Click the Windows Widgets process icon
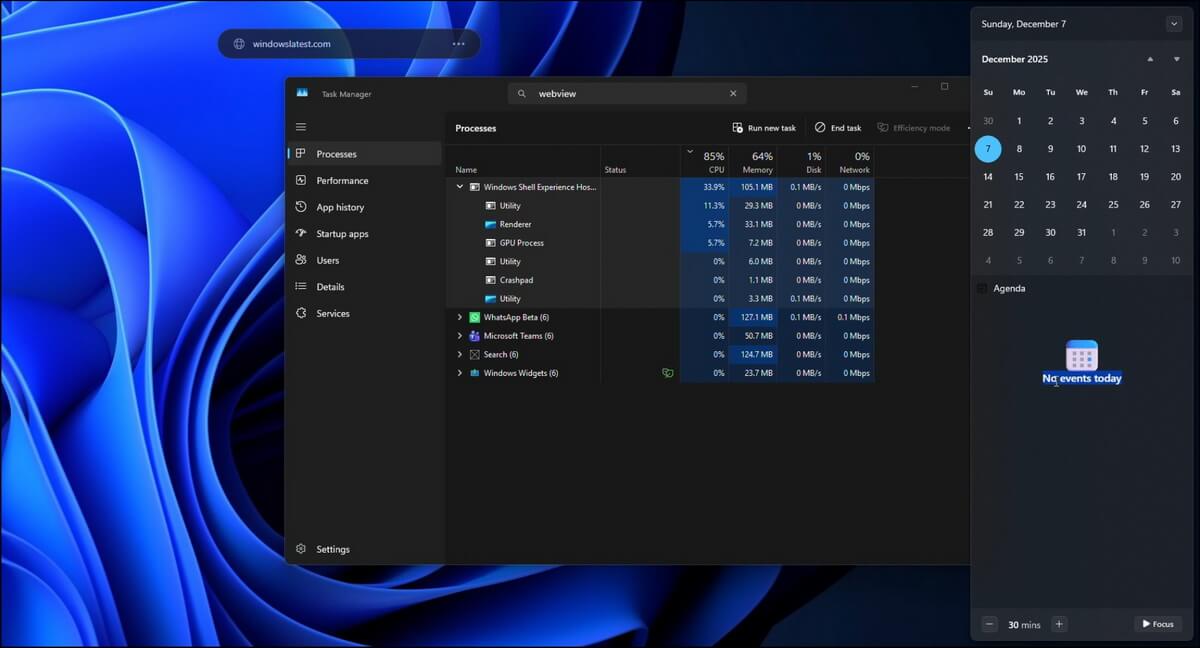Screen dimensions: 1200x648 point(474,373)
